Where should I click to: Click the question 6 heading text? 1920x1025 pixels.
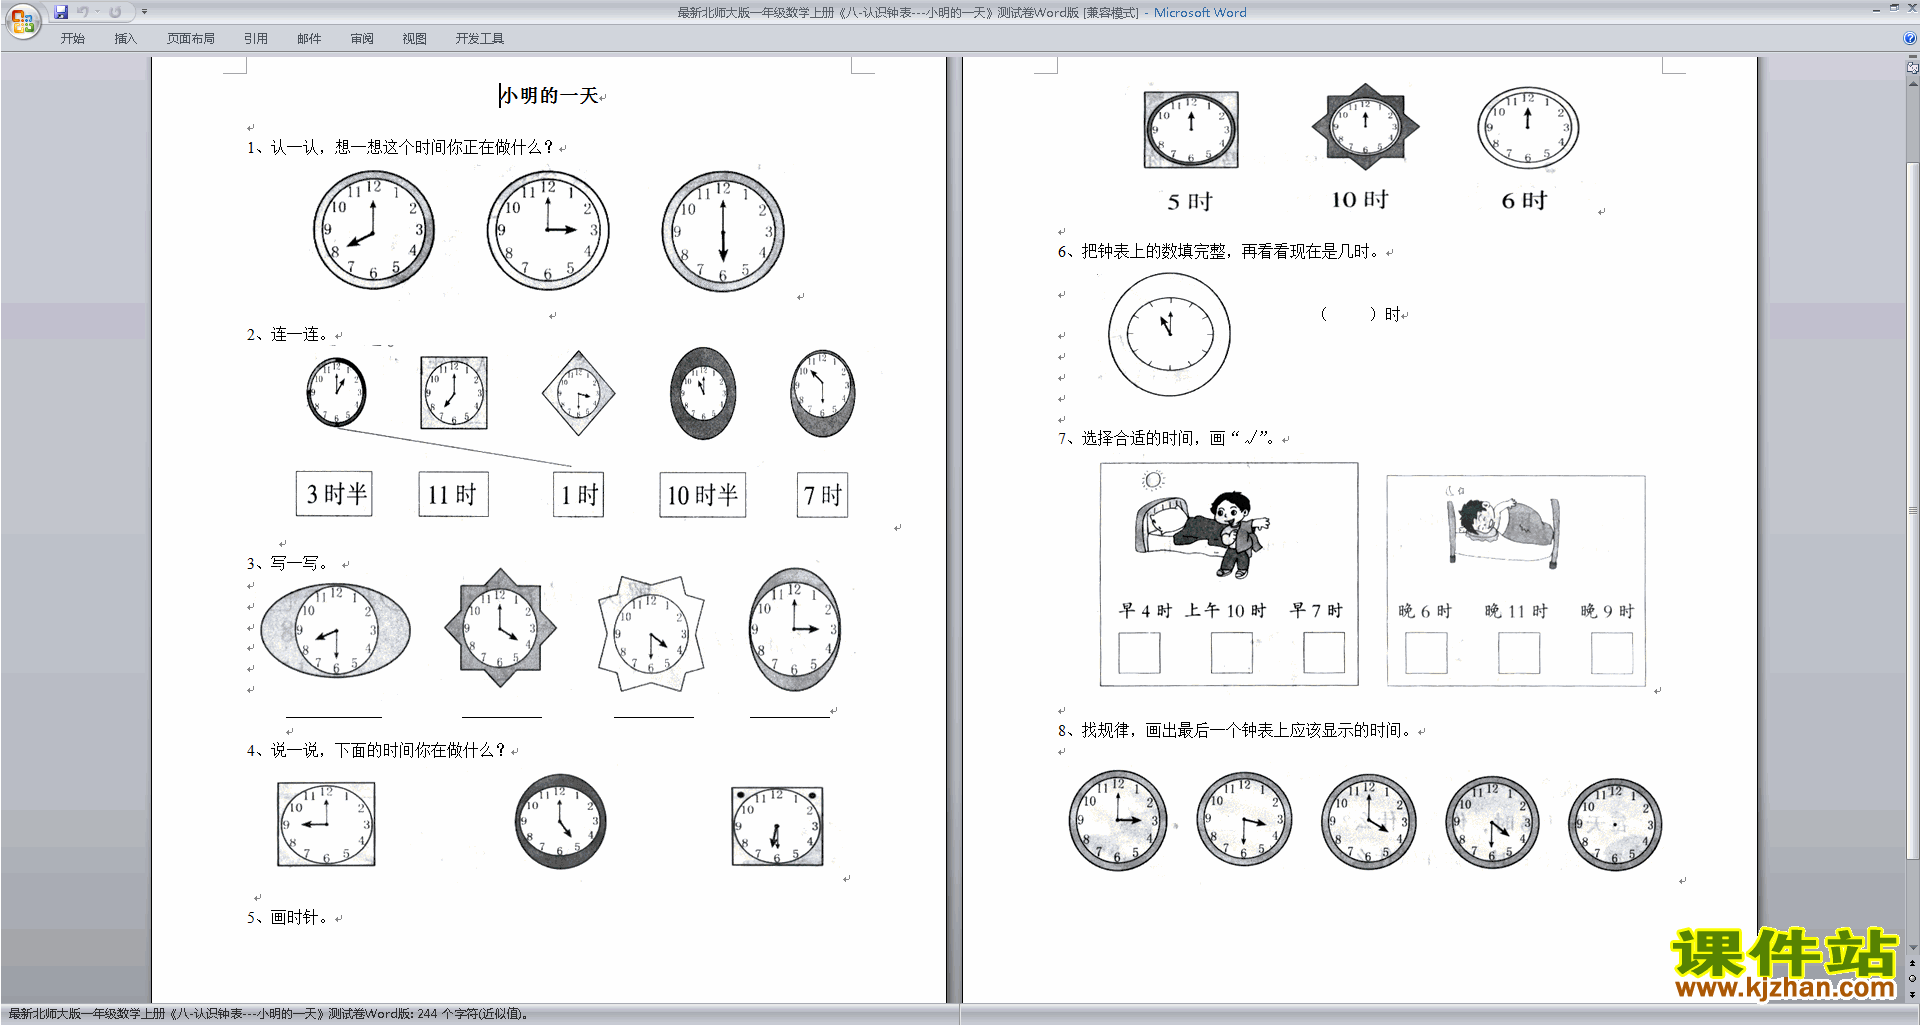point(1219,251)
